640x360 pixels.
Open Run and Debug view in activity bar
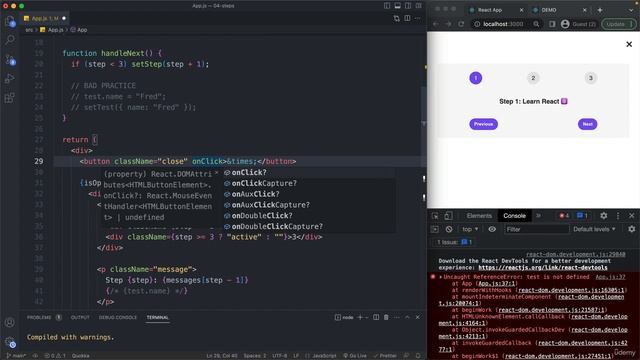(x=10, y=78)
